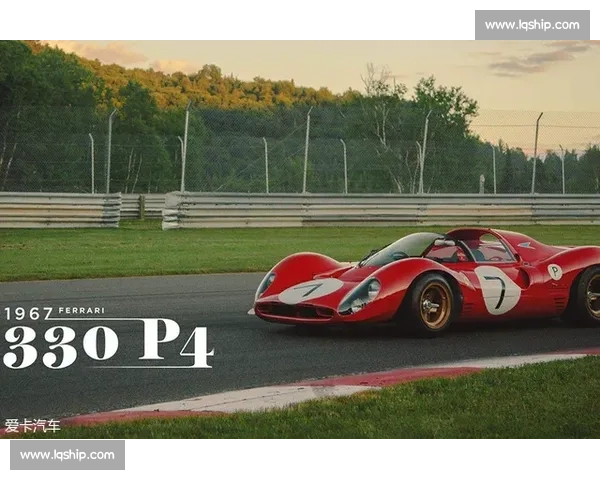
Task: Click the partially visible rear wheel
Action: click(x=589, y=297)
